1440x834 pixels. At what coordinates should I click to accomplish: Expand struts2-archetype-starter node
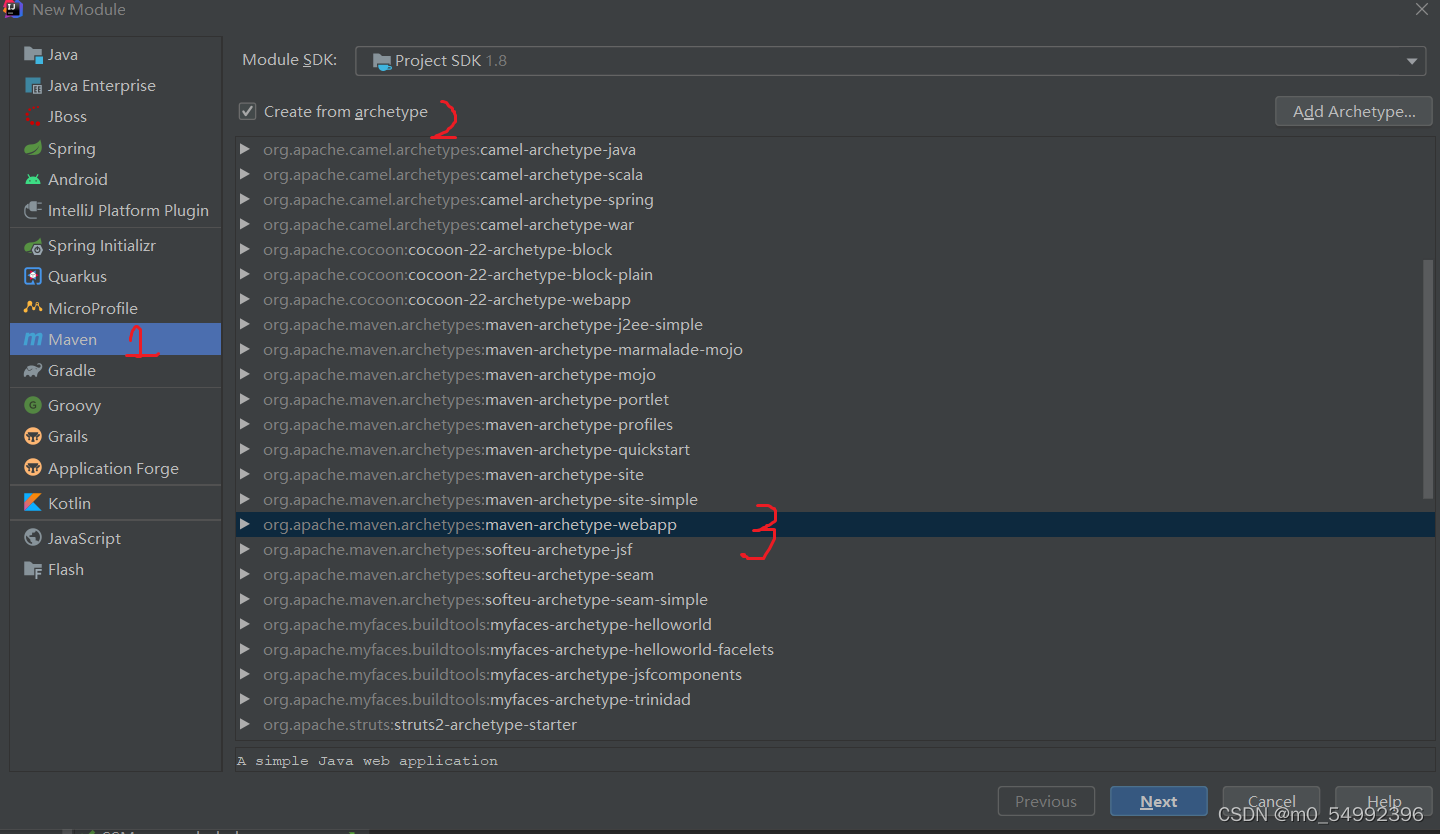pos(245,725)
